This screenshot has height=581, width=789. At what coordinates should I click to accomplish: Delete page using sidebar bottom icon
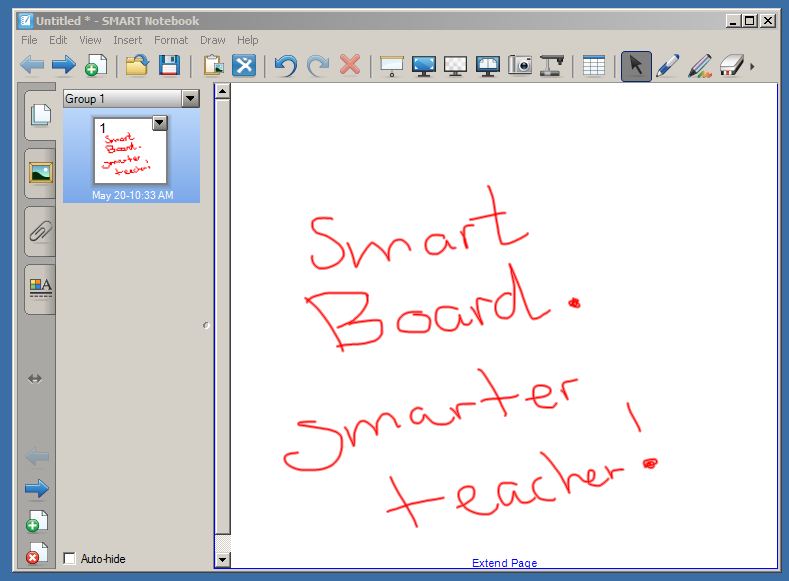(37, 553)
